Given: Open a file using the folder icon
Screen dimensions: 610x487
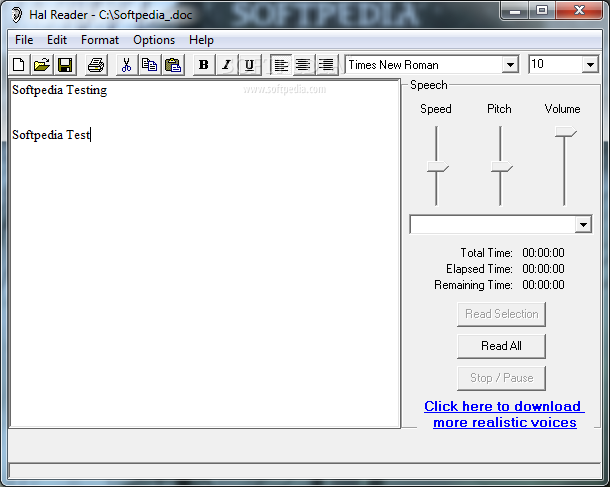Looking at the screenshot, I should tap(42, 65).
